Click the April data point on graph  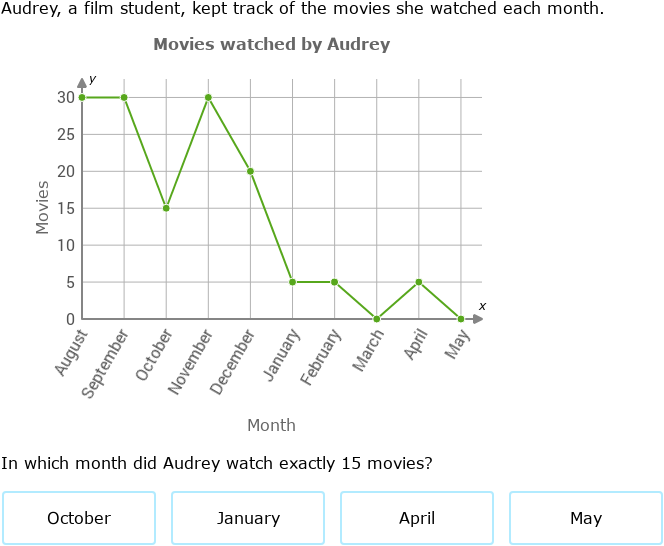coord(419,282)
